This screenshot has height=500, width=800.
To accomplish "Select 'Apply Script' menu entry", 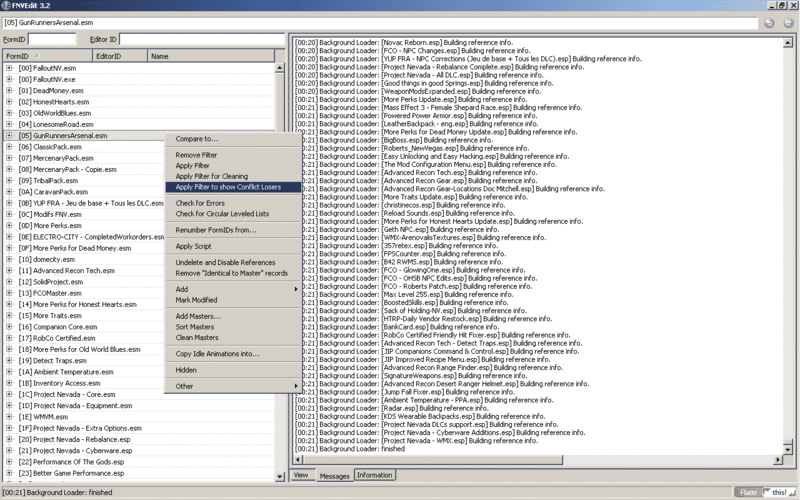I will 233,246.
